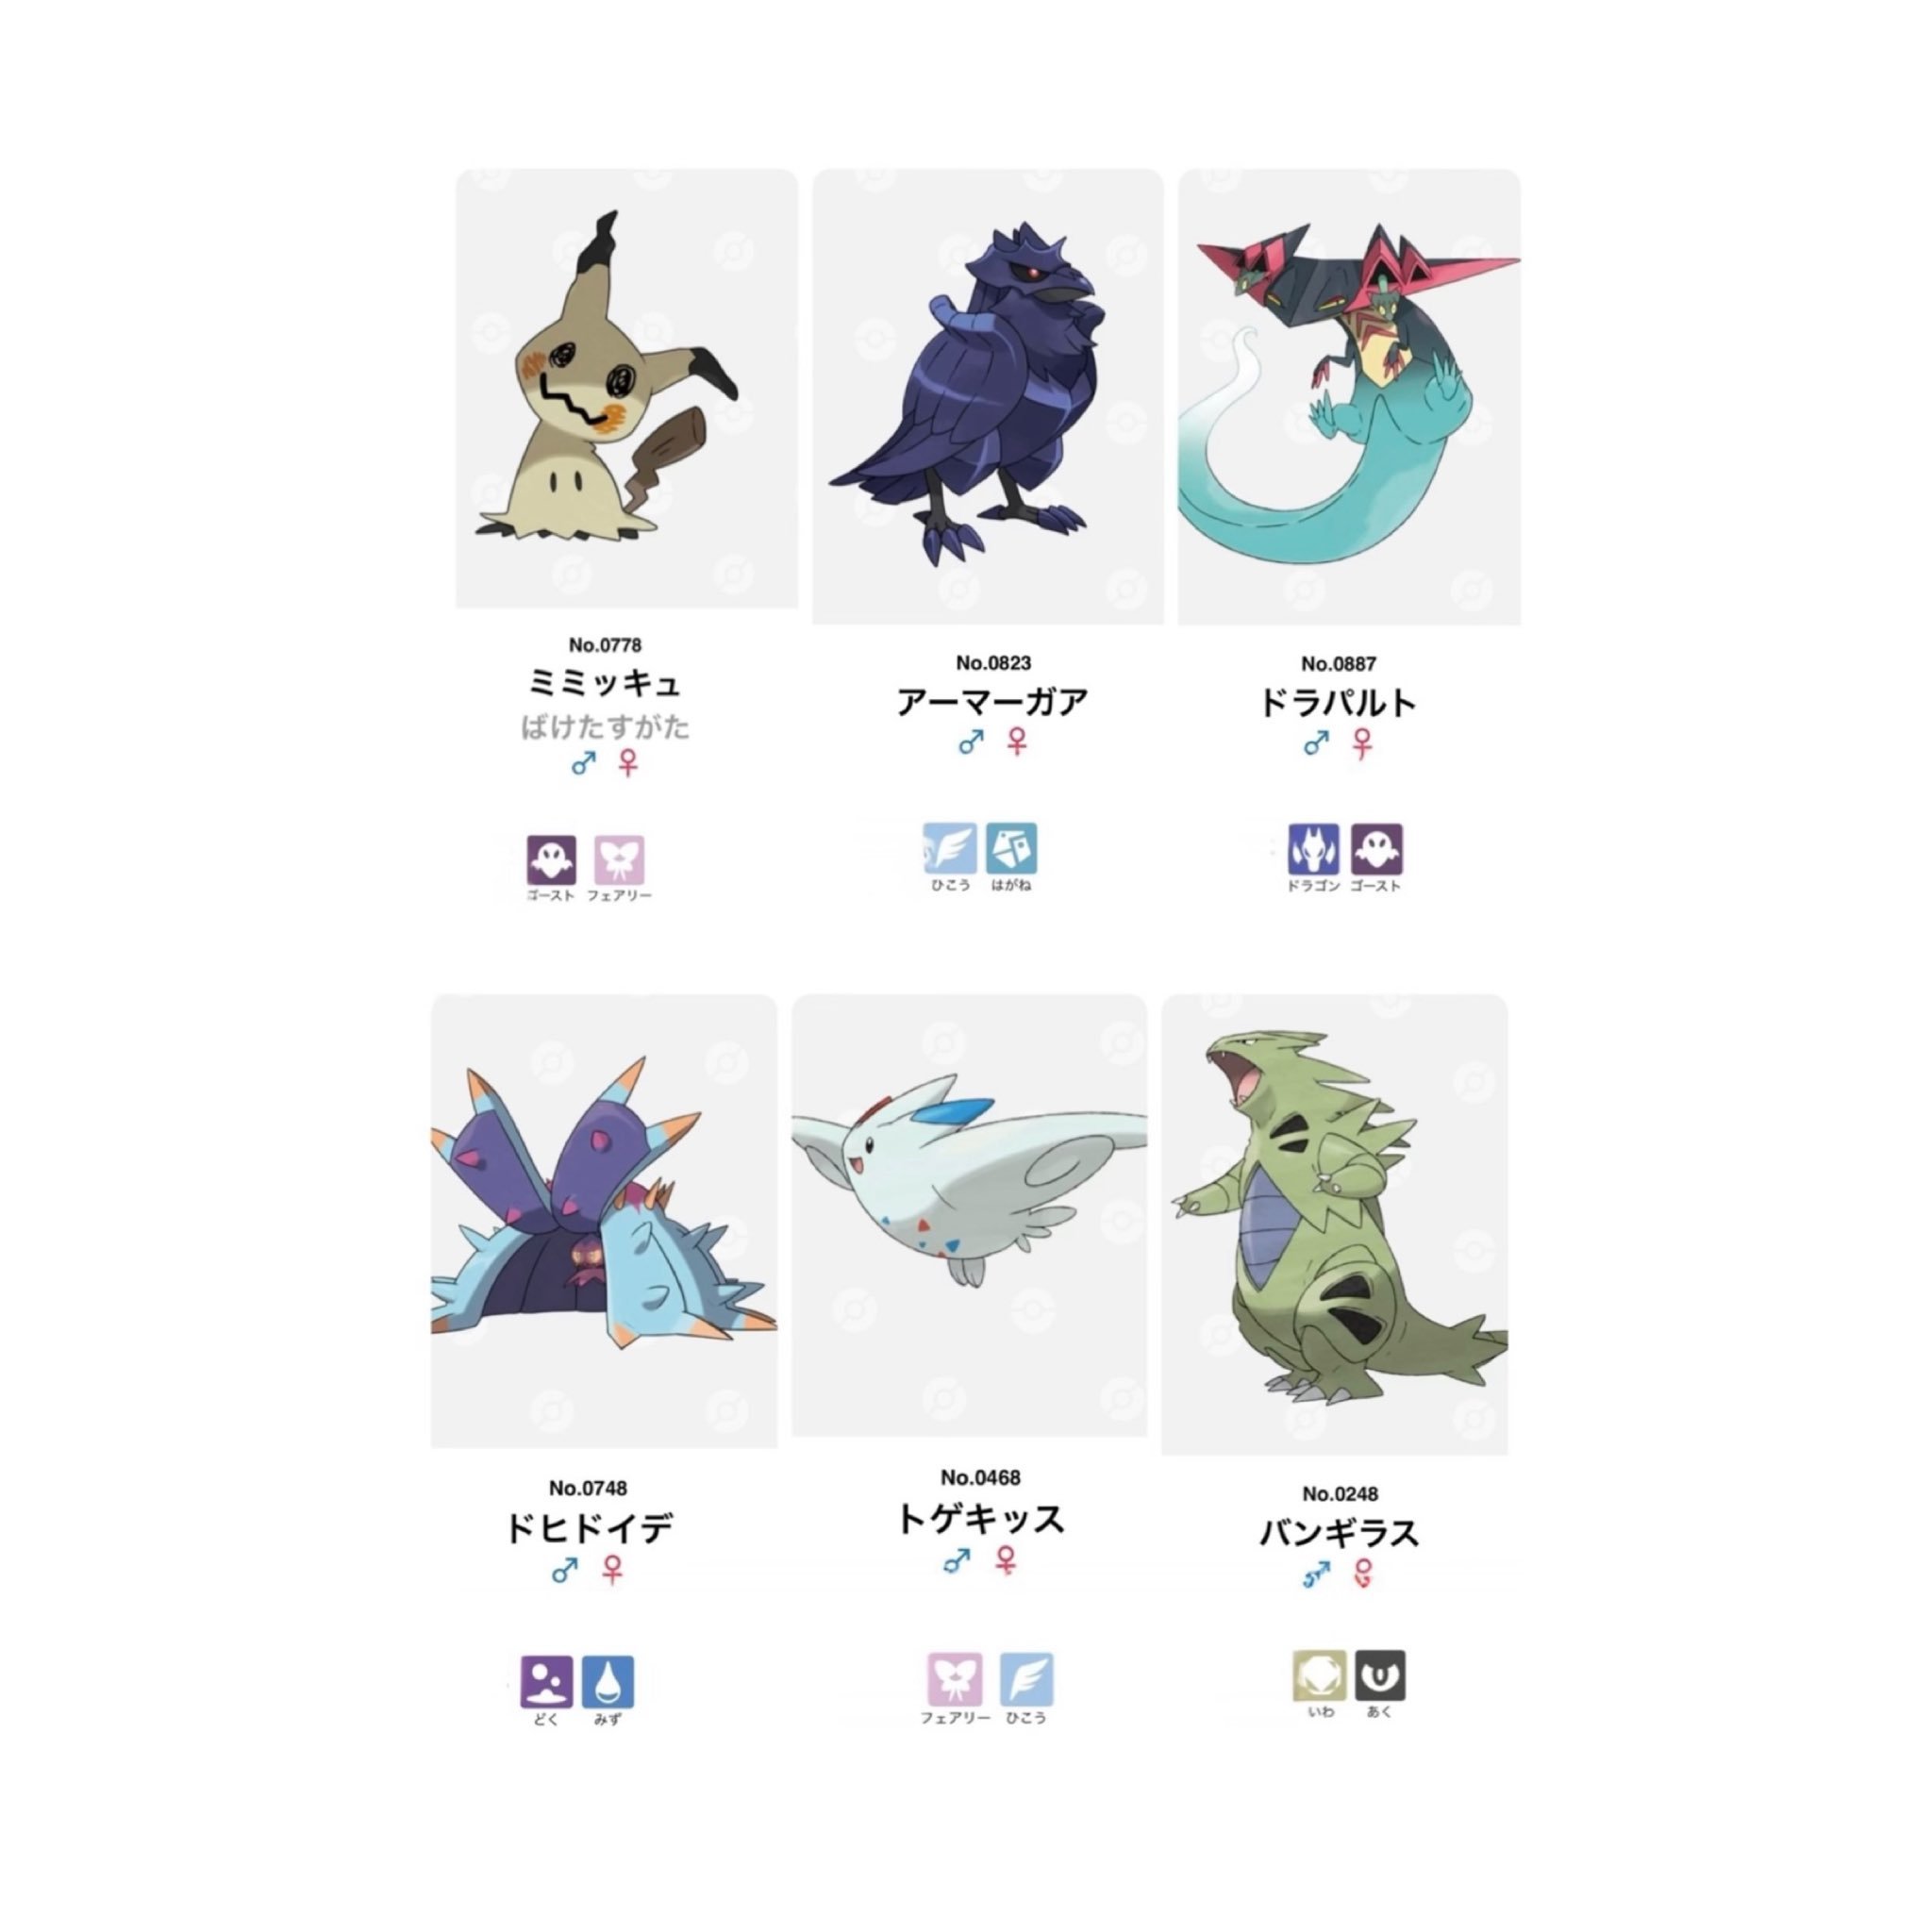Select Corviknight's Steel type icon

(x=1011, y=849)
